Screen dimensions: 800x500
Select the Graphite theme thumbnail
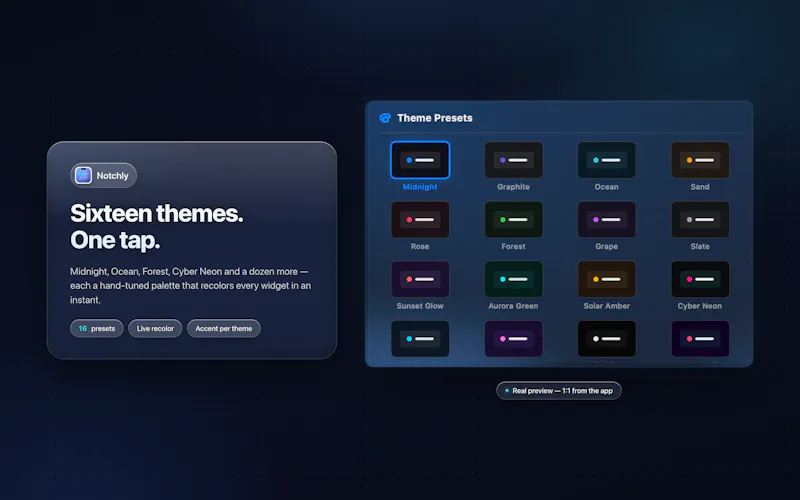tap(513, 160)
